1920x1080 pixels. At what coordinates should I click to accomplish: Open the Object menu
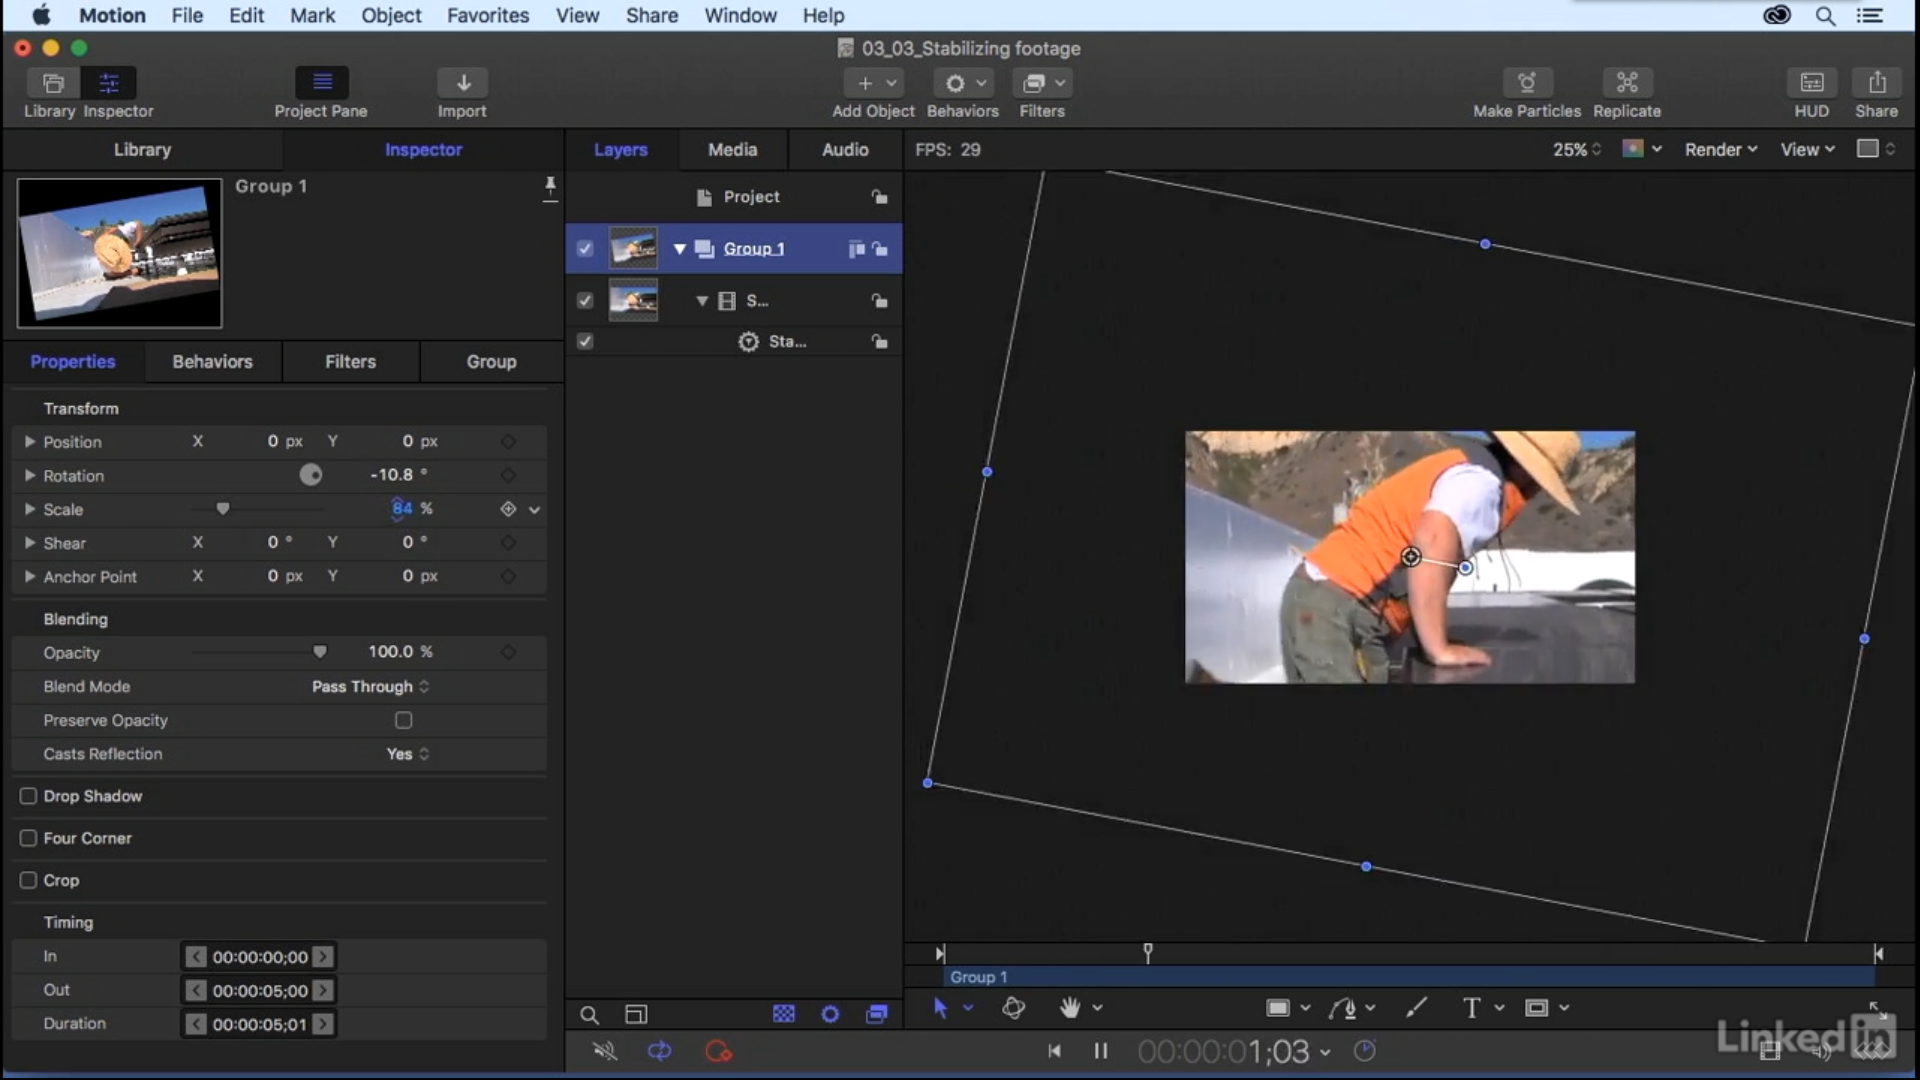click(391, 15)
